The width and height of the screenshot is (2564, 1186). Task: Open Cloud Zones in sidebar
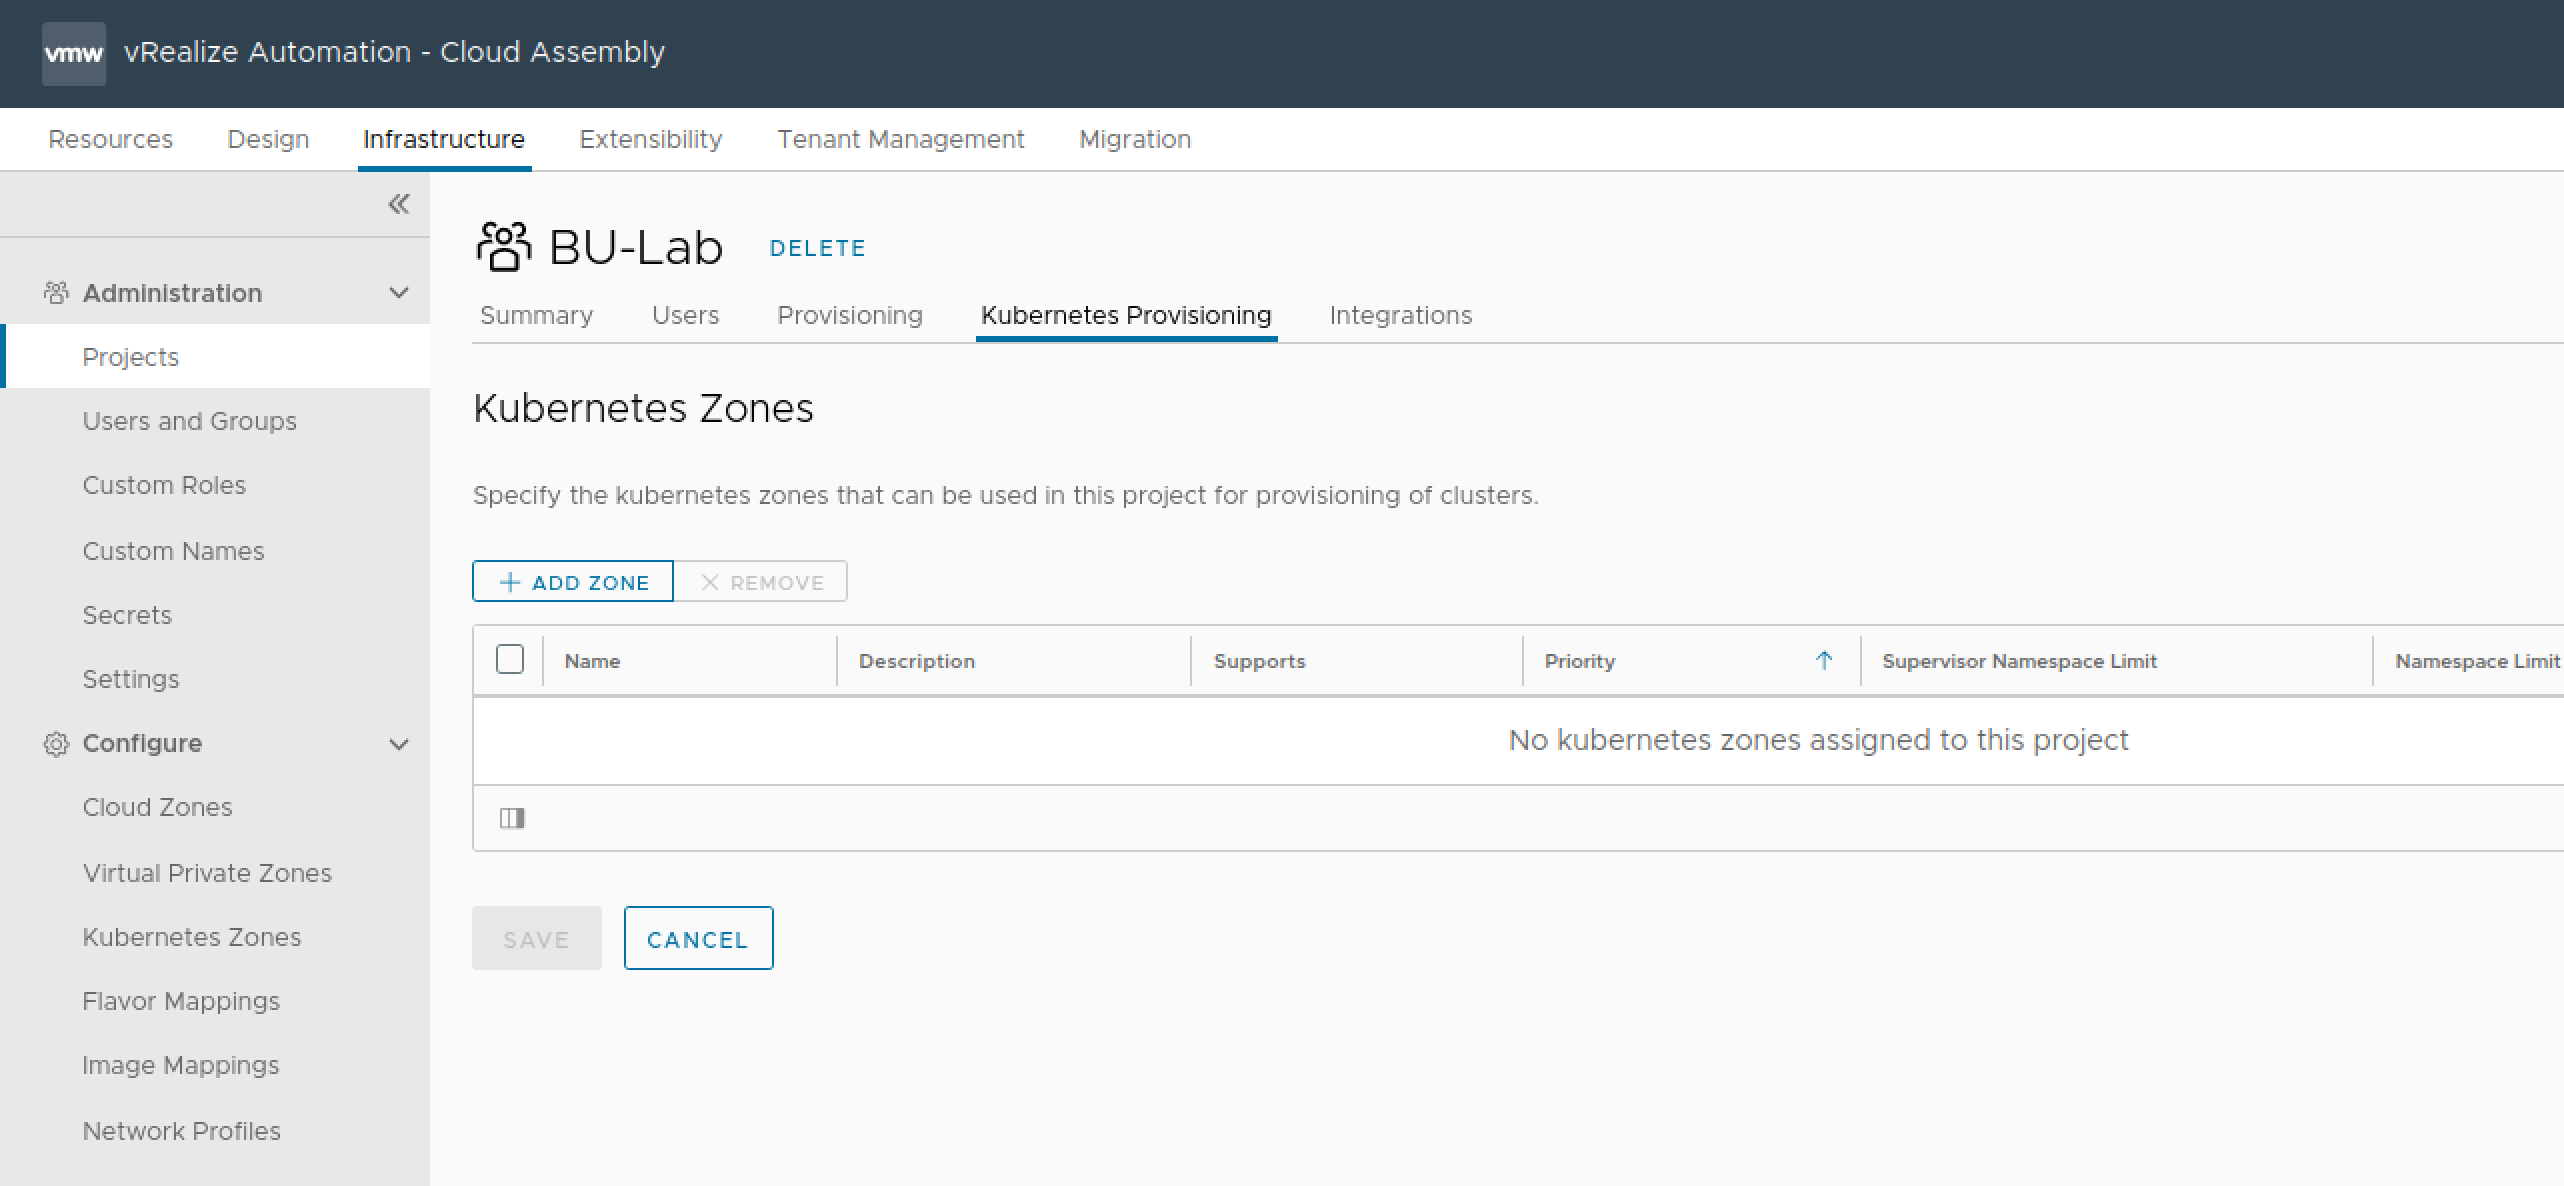click(157, 807)
